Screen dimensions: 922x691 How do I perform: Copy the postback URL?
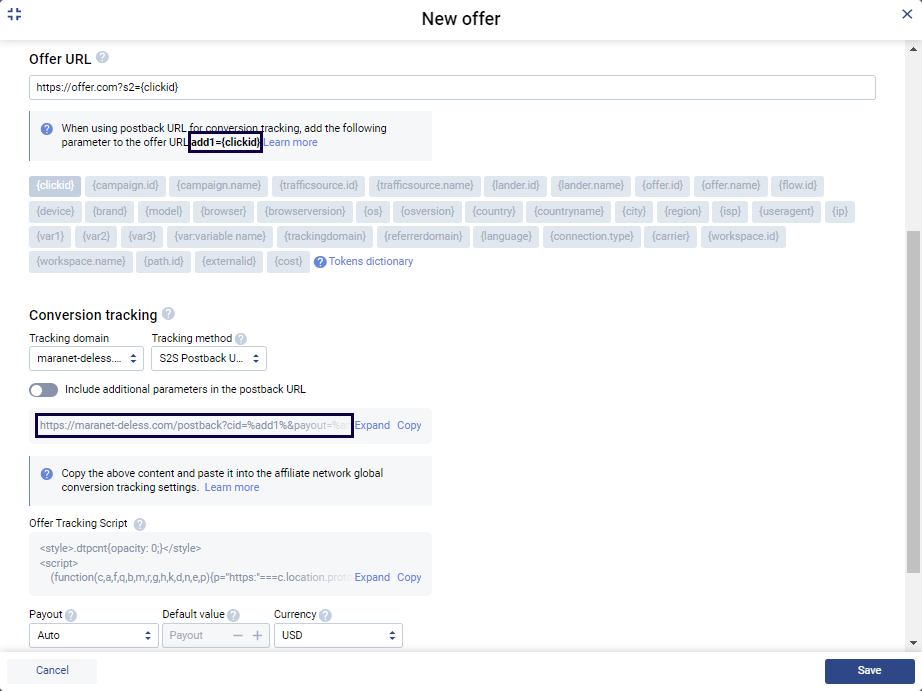click(409, 425)
